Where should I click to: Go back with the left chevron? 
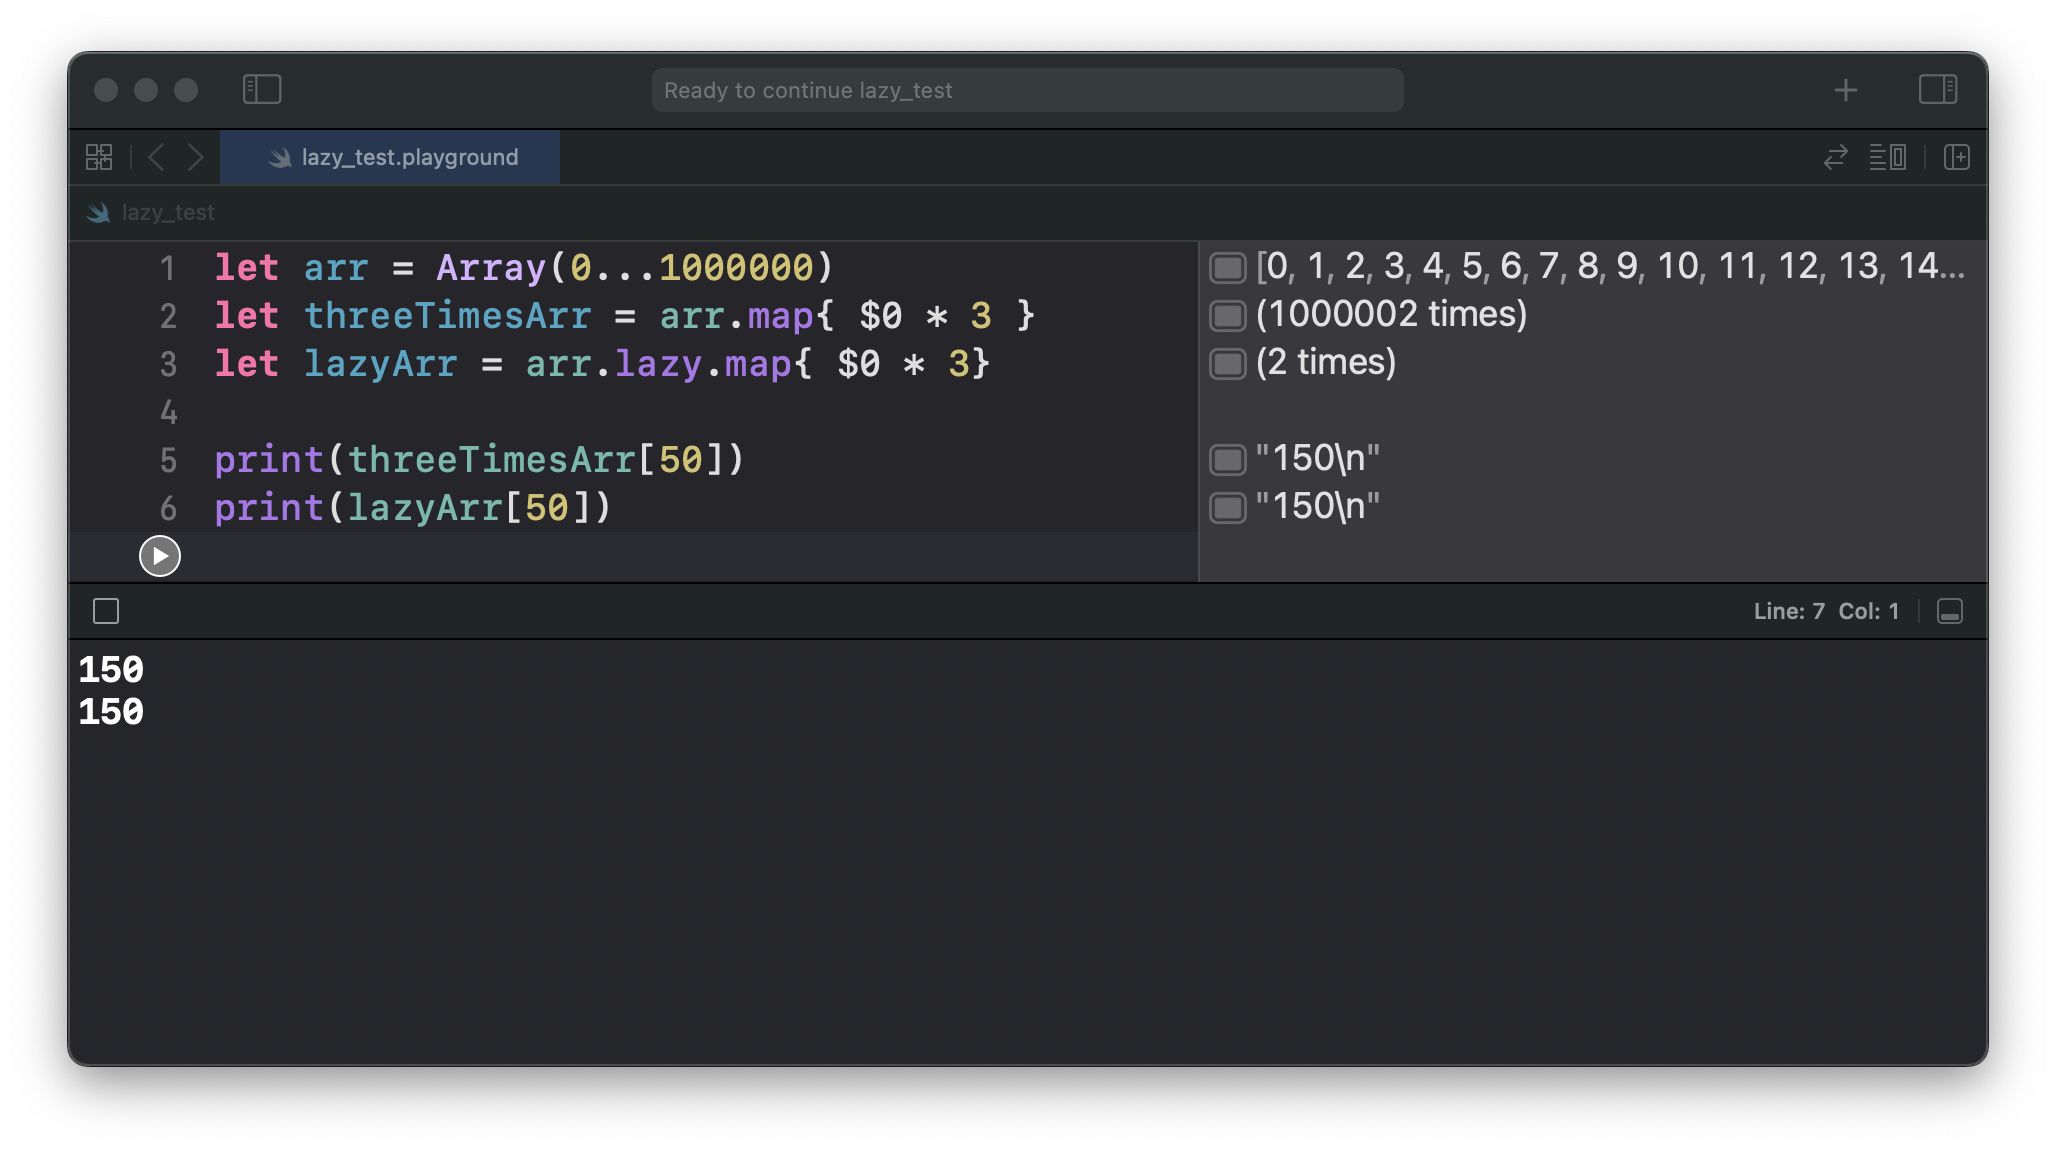157,158
